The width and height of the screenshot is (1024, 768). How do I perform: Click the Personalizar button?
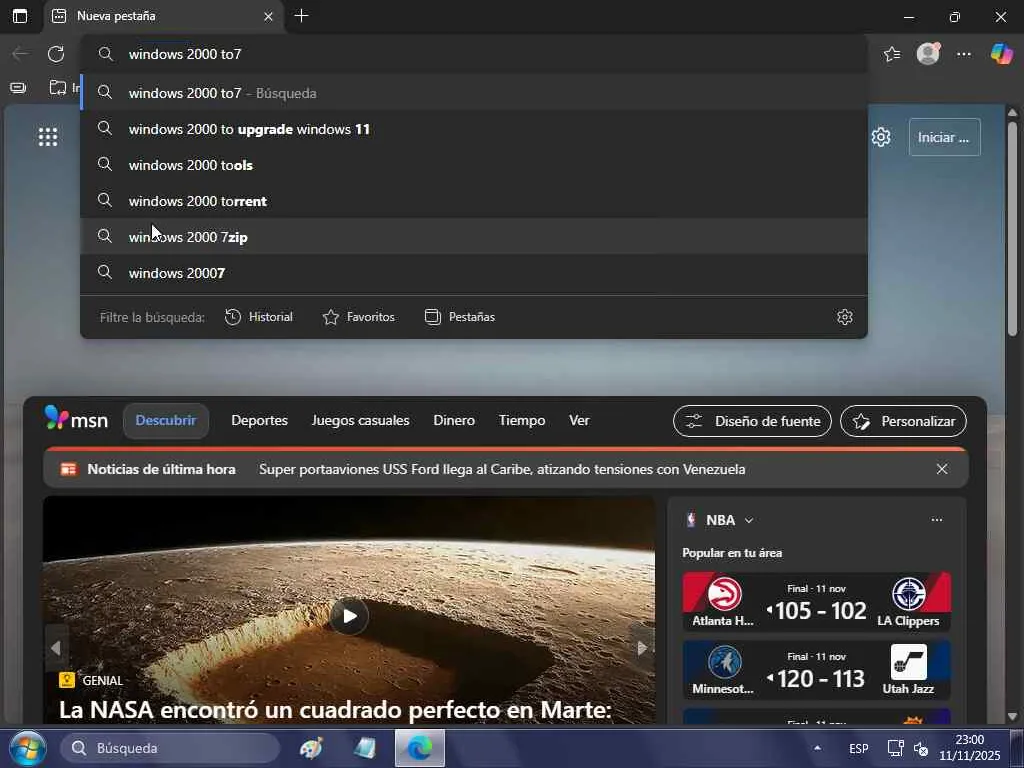point(903,421)
